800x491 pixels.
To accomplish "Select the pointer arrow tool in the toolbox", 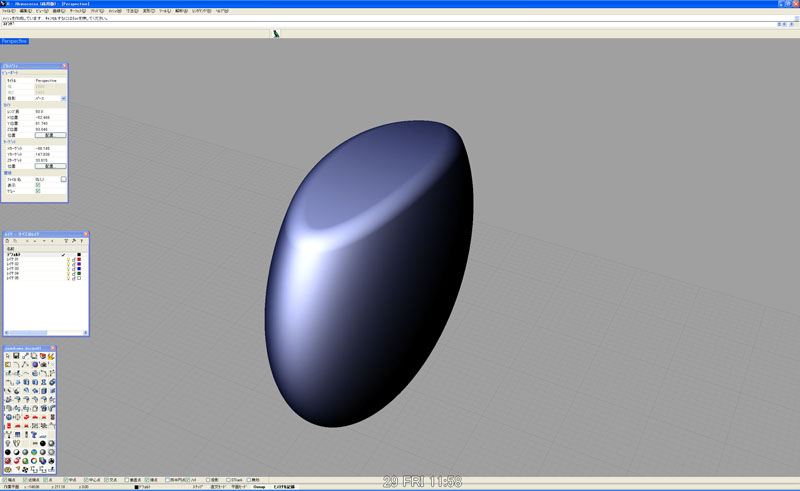I will click(8, 357).
